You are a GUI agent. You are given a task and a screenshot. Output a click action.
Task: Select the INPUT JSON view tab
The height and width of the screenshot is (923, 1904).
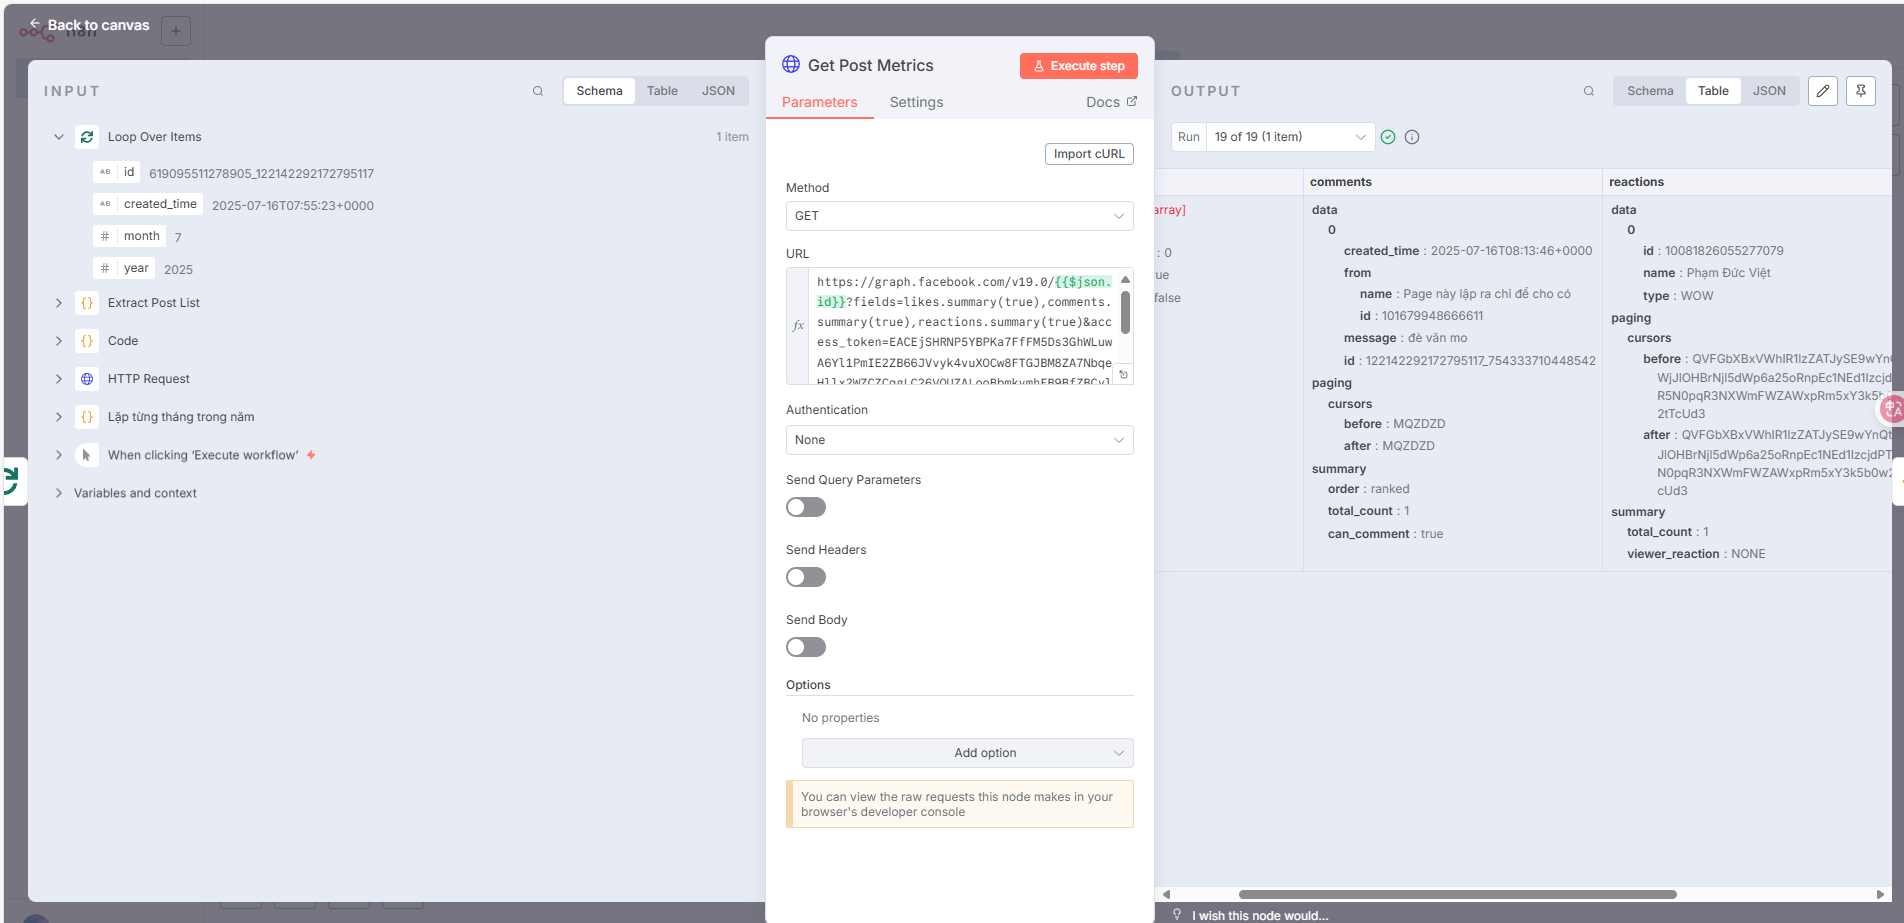pos(718,91)
